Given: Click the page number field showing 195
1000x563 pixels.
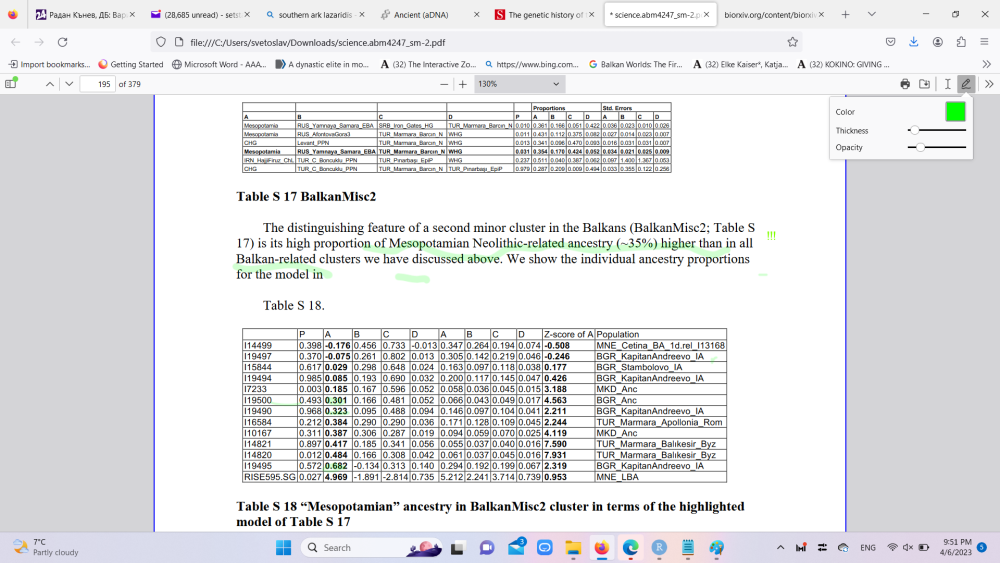Looking at the screenshot, I should click(x=96, y=84).
